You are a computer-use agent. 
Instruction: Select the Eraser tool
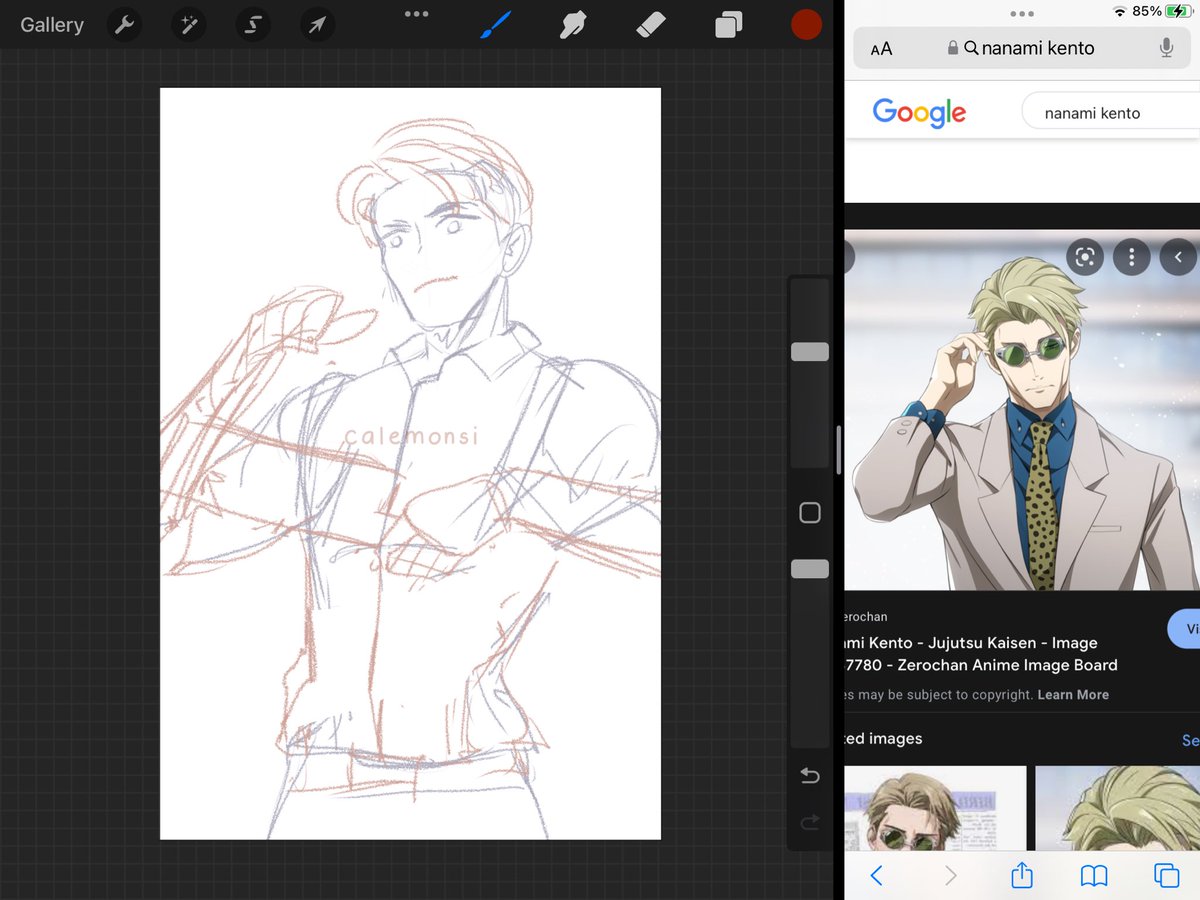[651, 25]
